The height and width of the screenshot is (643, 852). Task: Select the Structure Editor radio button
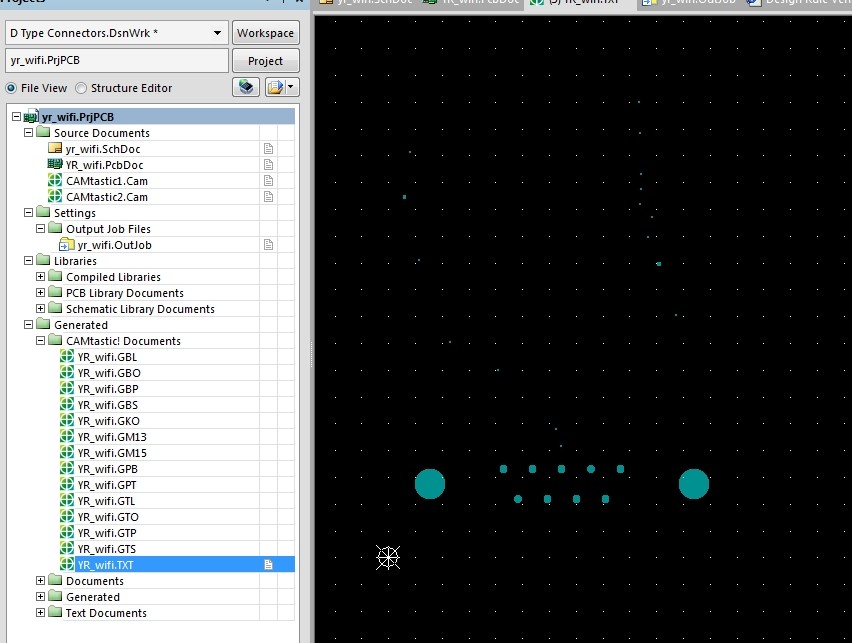click(81, 88)
